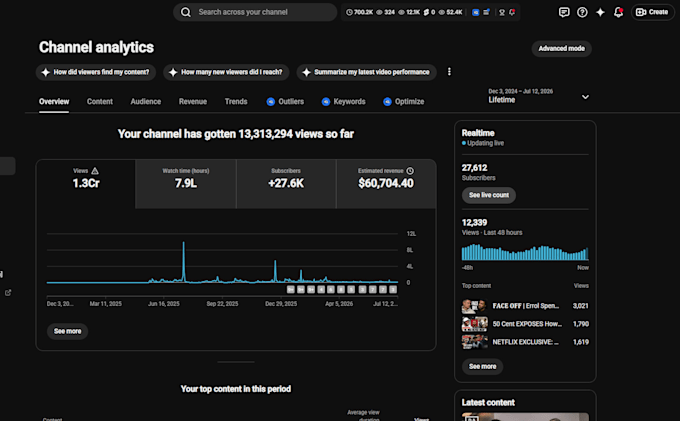Click the 27,612 subscribers count
This screenshot has height=421, width=680.
474,168
